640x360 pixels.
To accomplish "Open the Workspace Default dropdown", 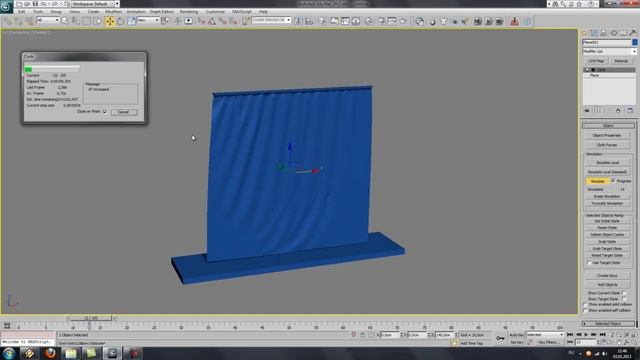I will tap(96, 4).
